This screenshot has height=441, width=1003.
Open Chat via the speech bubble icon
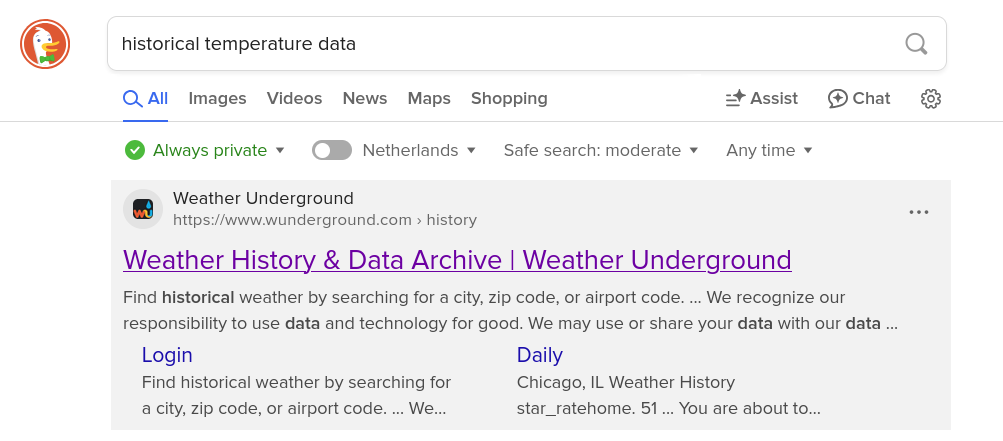click(837, 99)
